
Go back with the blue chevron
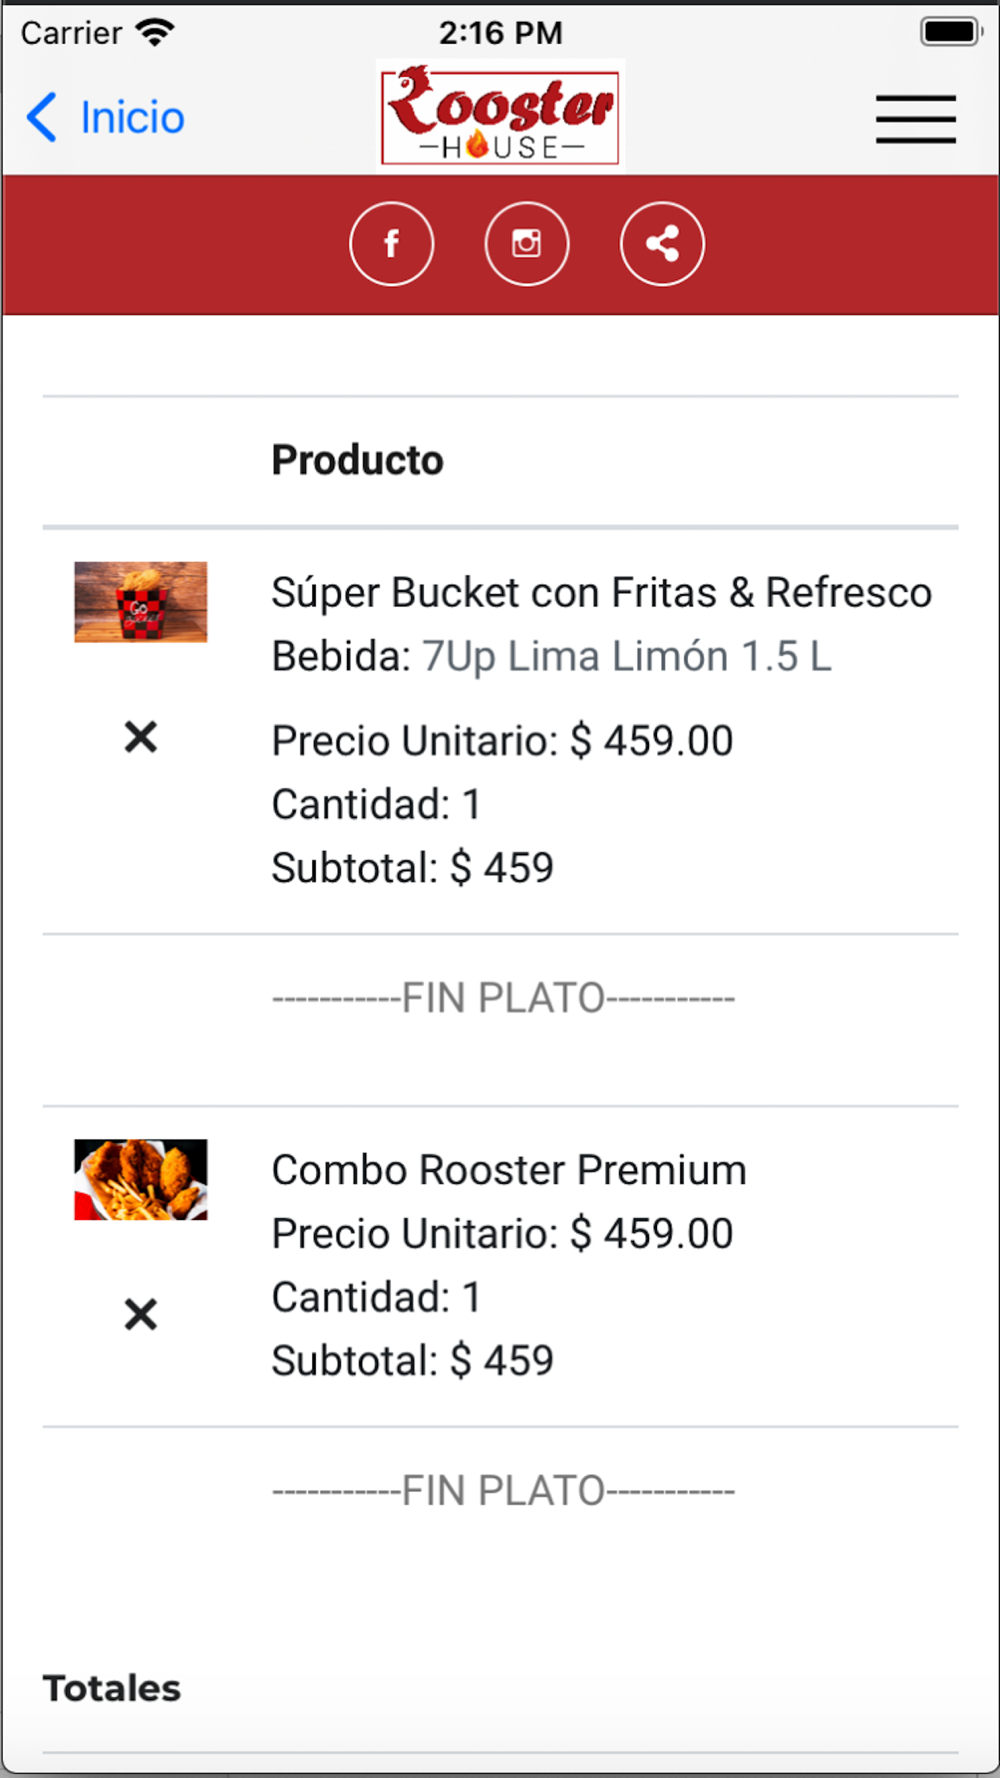click(x=42, y=118)
